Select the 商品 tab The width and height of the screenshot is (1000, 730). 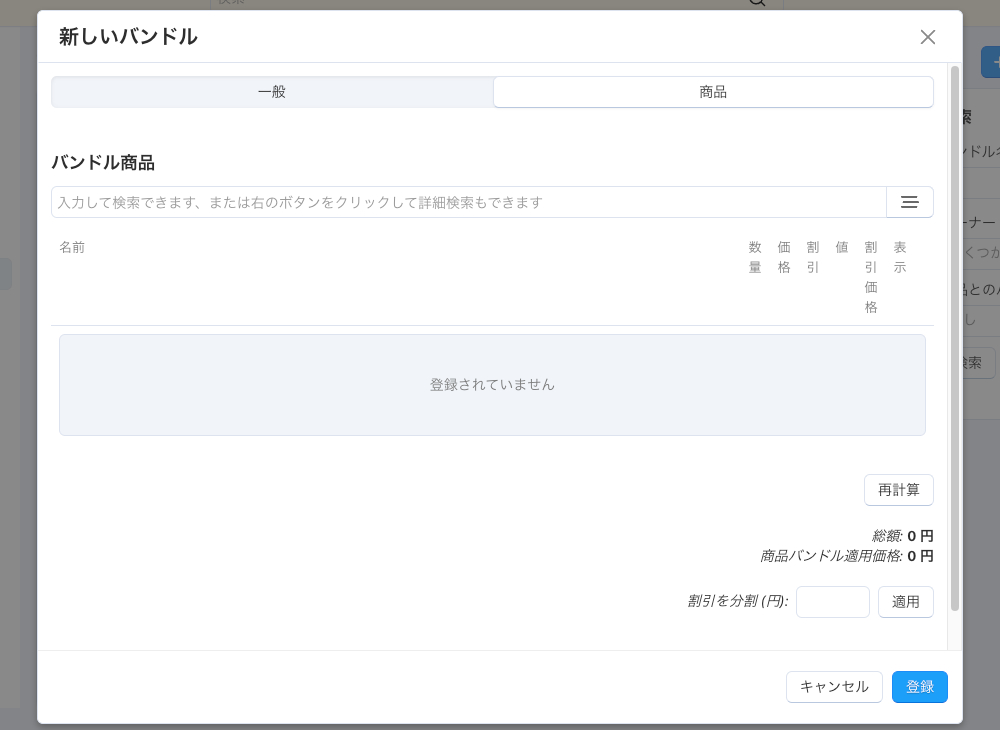713,92
